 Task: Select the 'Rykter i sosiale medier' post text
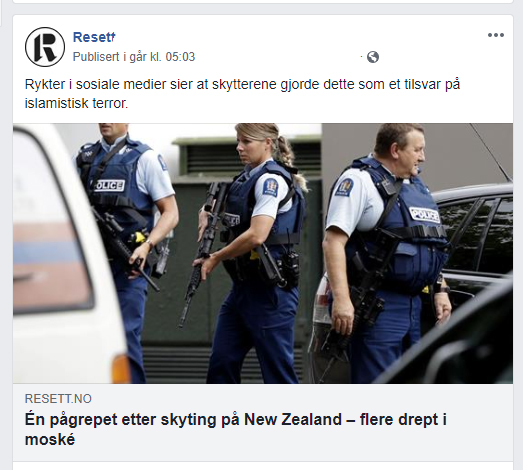tap(242, 93)
